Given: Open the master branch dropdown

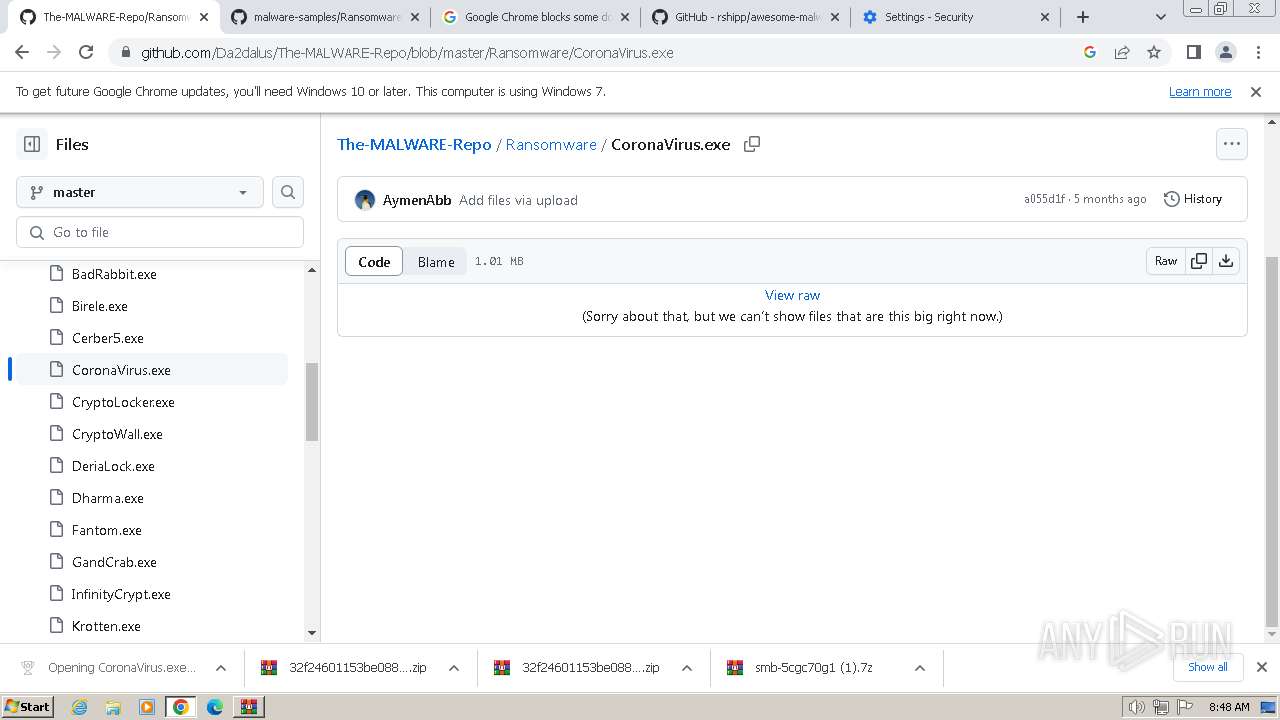Looking at the screenshot, I should click(140, 192).
